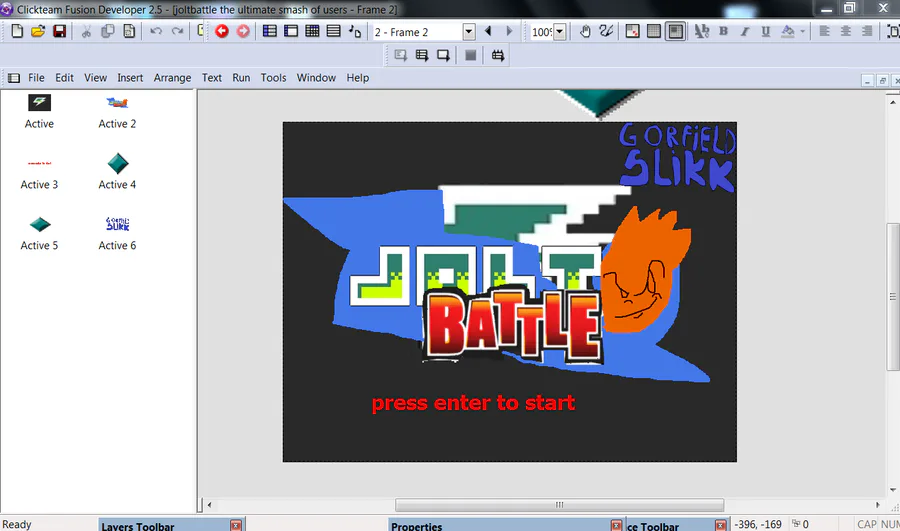Open the Storyboard Editor icon

pos(270,31)
